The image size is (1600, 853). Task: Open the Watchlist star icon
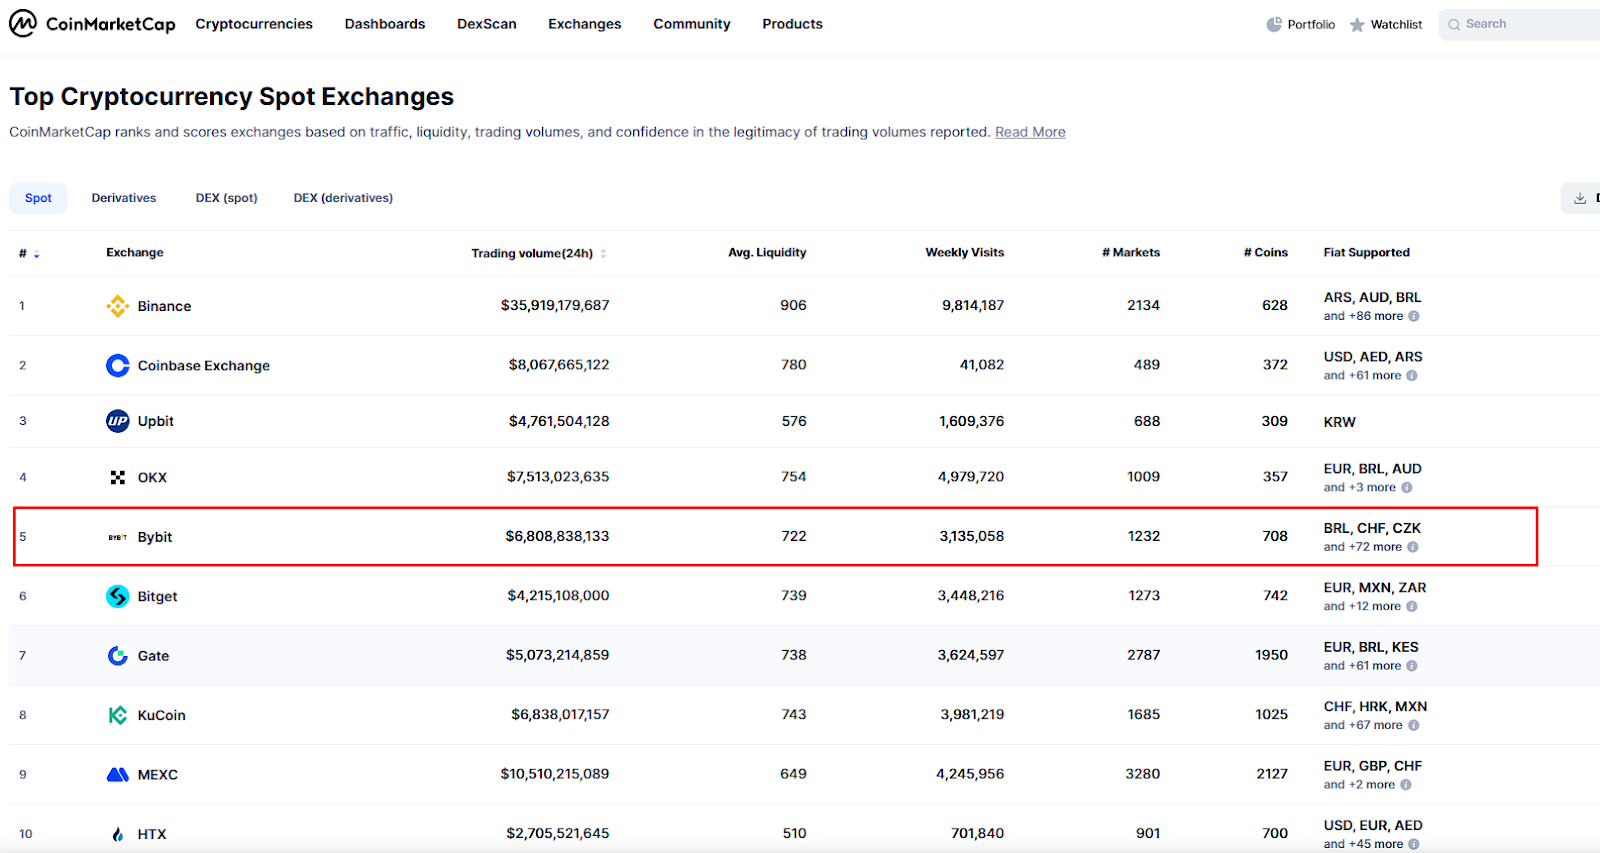1357,25
